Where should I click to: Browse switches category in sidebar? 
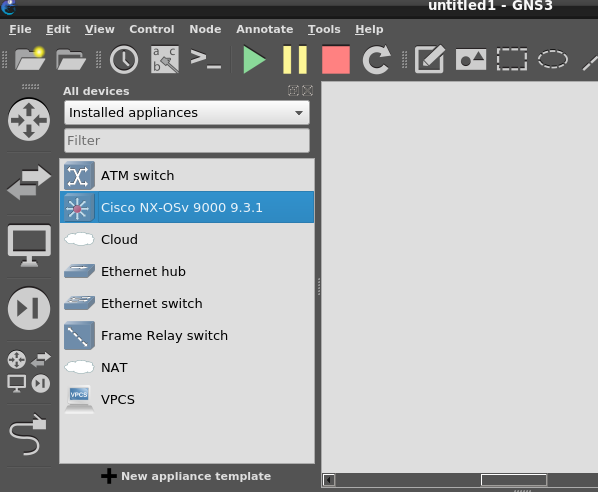pos(29,182)
